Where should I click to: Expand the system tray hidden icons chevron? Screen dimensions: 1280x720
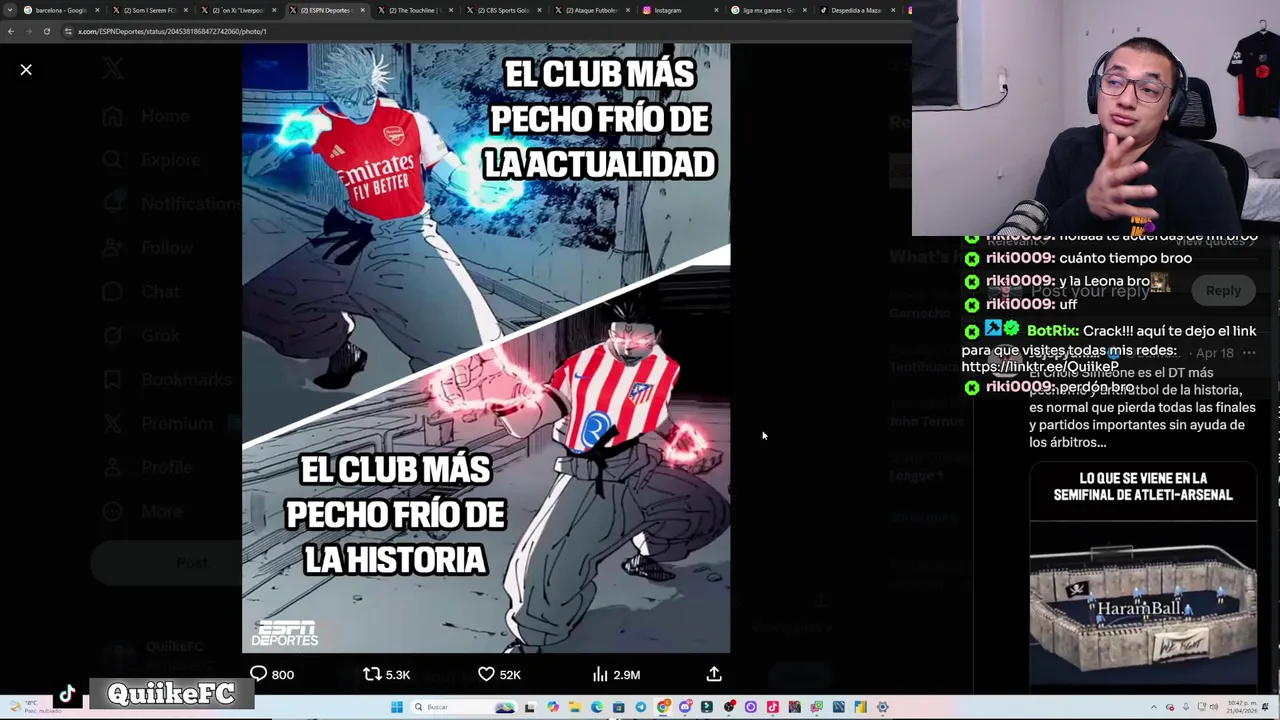1153,707
